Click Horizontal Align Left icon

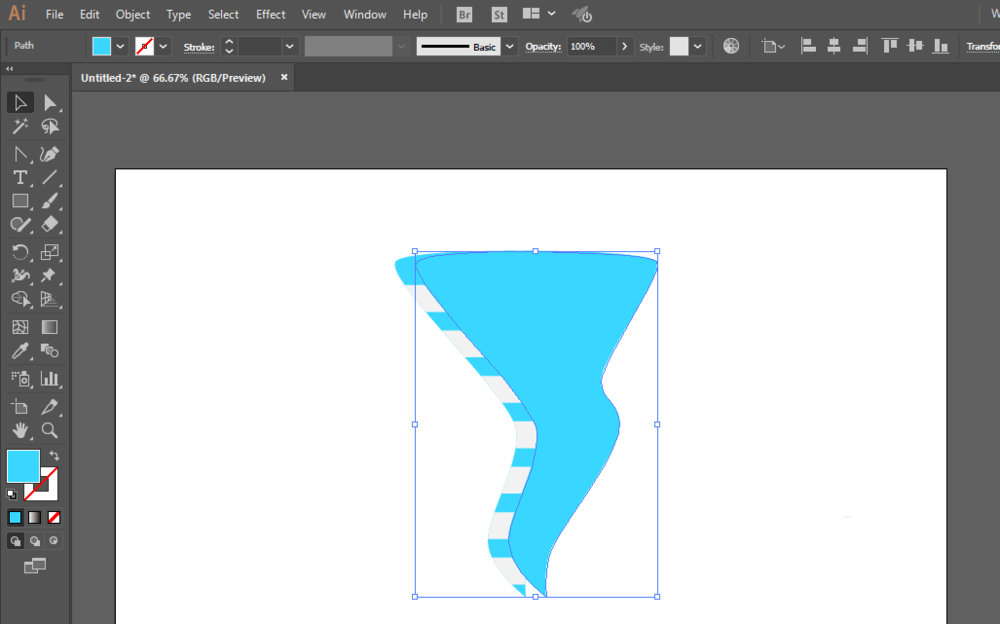(809, 46)
